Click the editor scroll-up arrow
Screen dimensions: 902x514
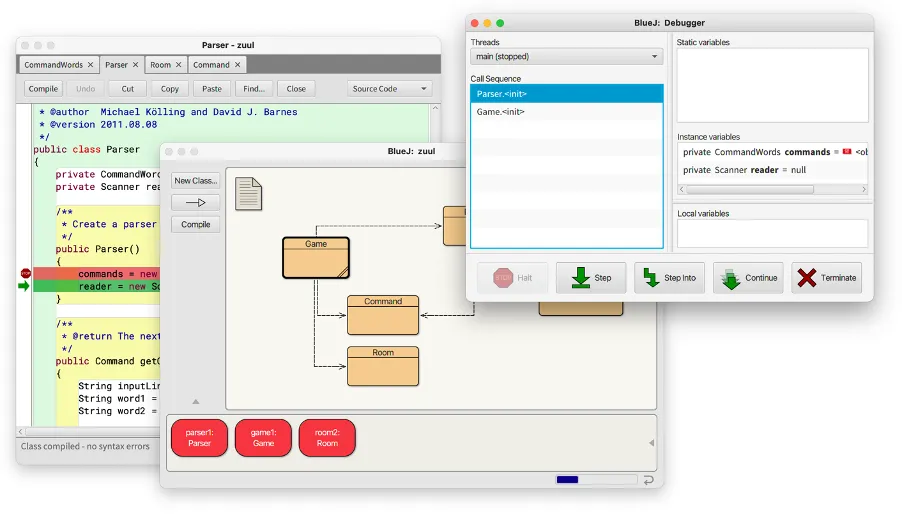435,108
